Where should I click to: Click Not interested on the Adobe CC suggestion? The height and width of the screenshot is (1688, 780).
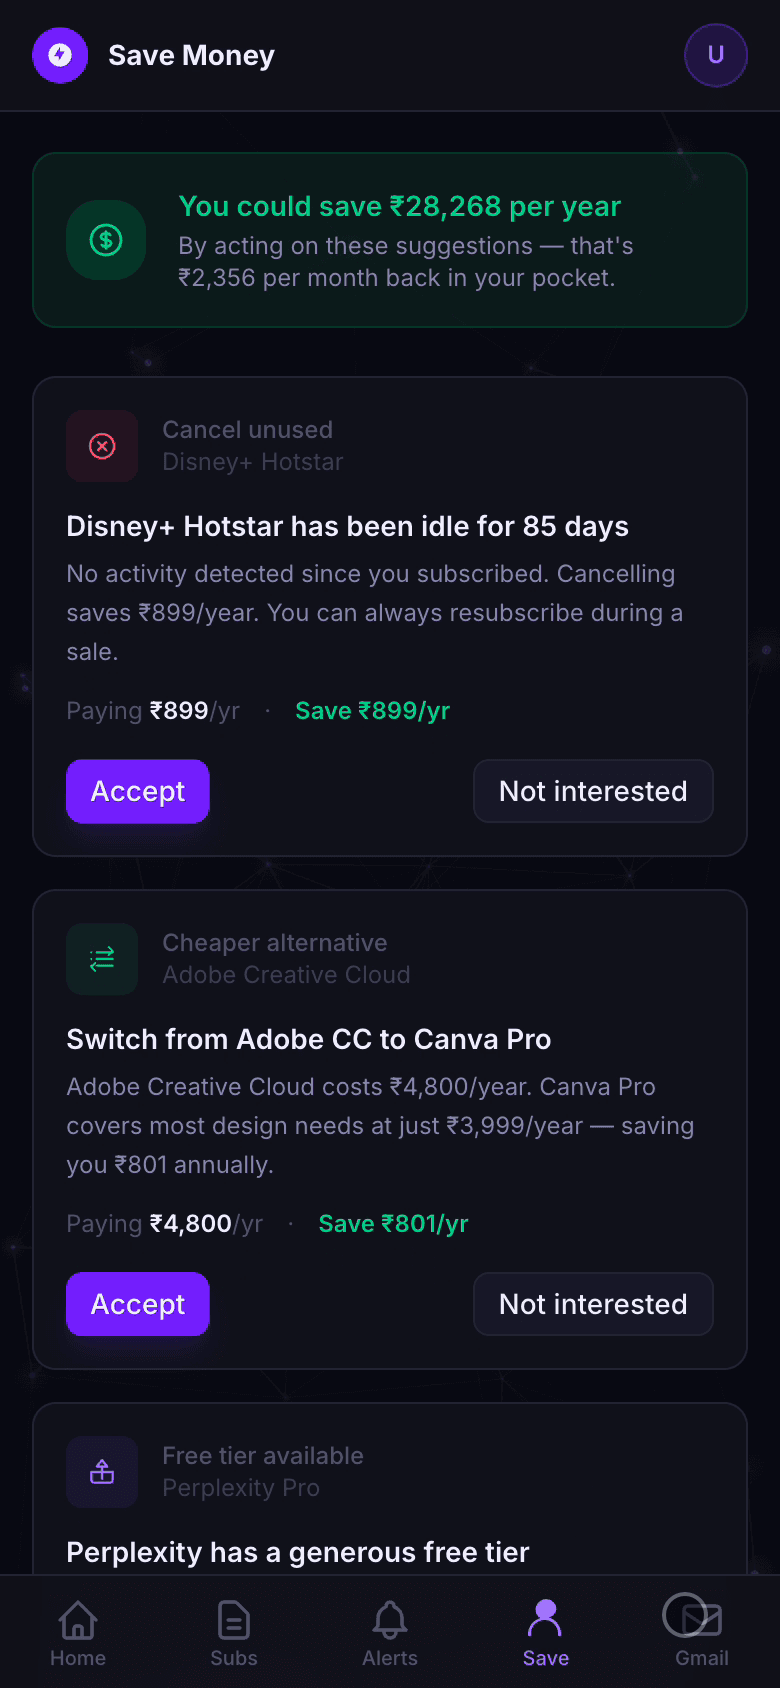point(592,1304)
